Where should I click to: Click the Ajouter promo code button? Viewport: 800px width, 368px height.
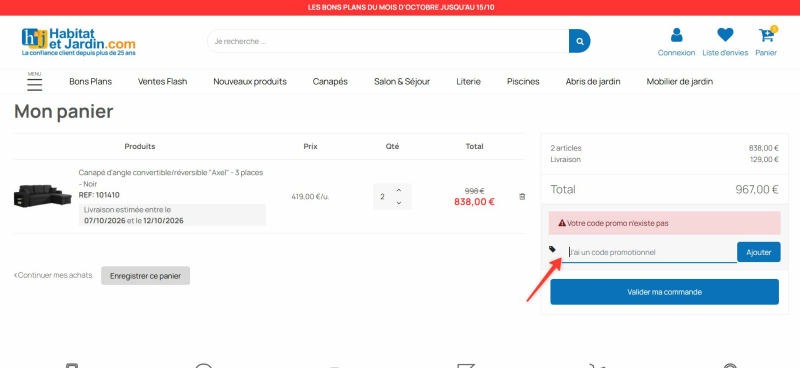click(759, 252)
